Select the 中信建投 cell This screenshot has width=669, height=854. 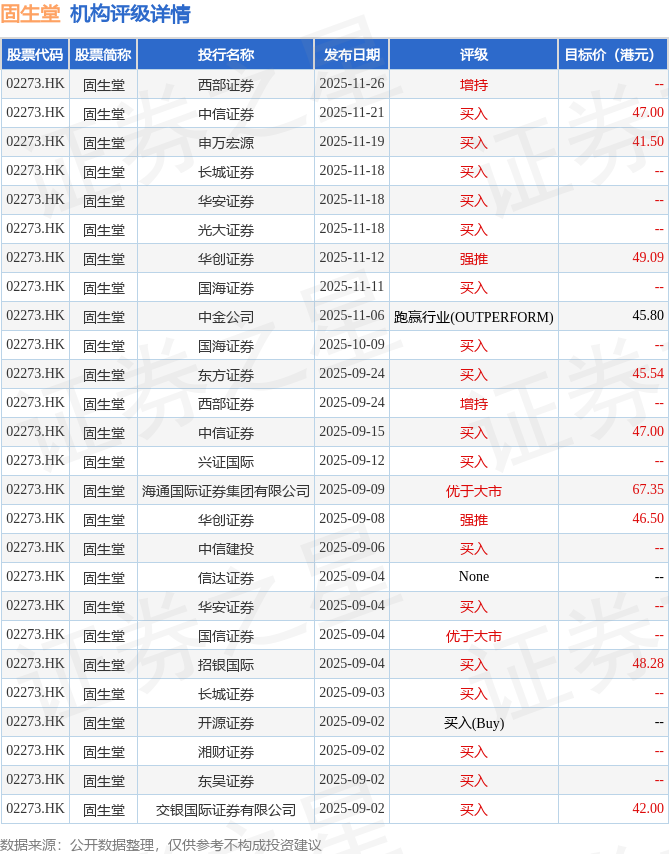(226, 548)
